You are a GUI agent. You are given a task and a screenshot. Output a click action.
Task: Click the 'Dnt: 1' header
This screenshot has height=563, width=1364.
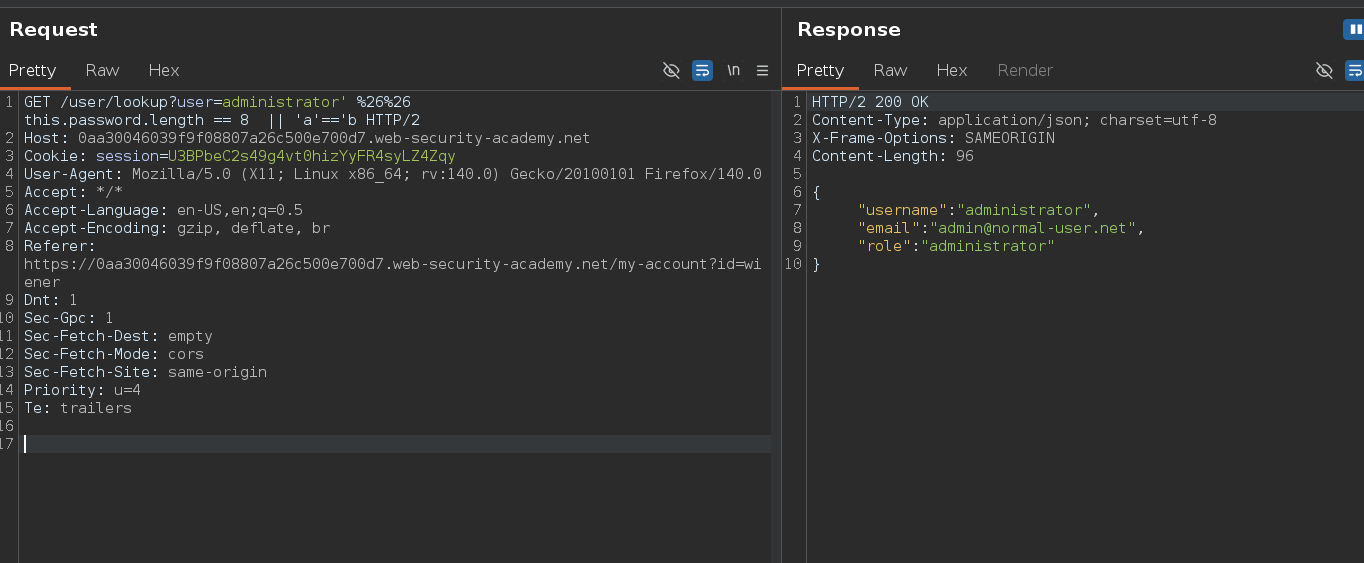pyautogui.click(x=51, y=300)
